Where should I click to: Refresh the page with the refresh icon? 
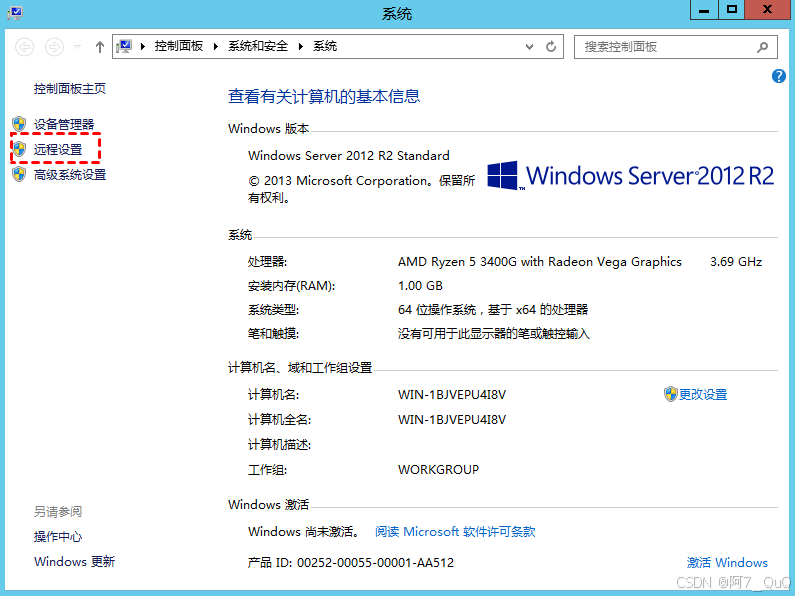pos(551,47)
